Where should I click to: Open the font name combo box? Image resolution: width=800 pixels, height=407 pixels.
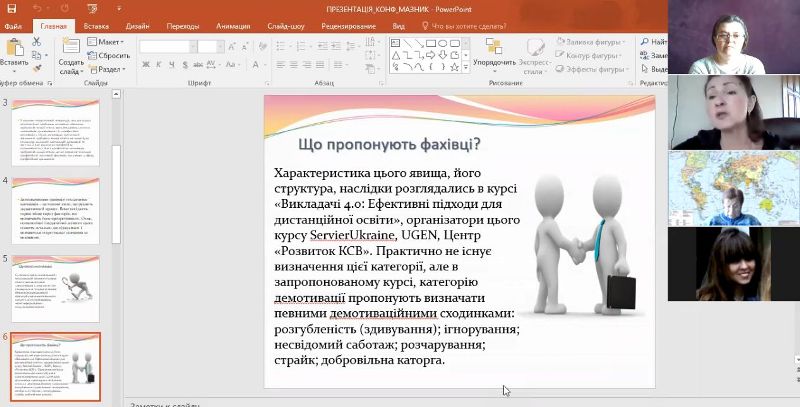166,46
